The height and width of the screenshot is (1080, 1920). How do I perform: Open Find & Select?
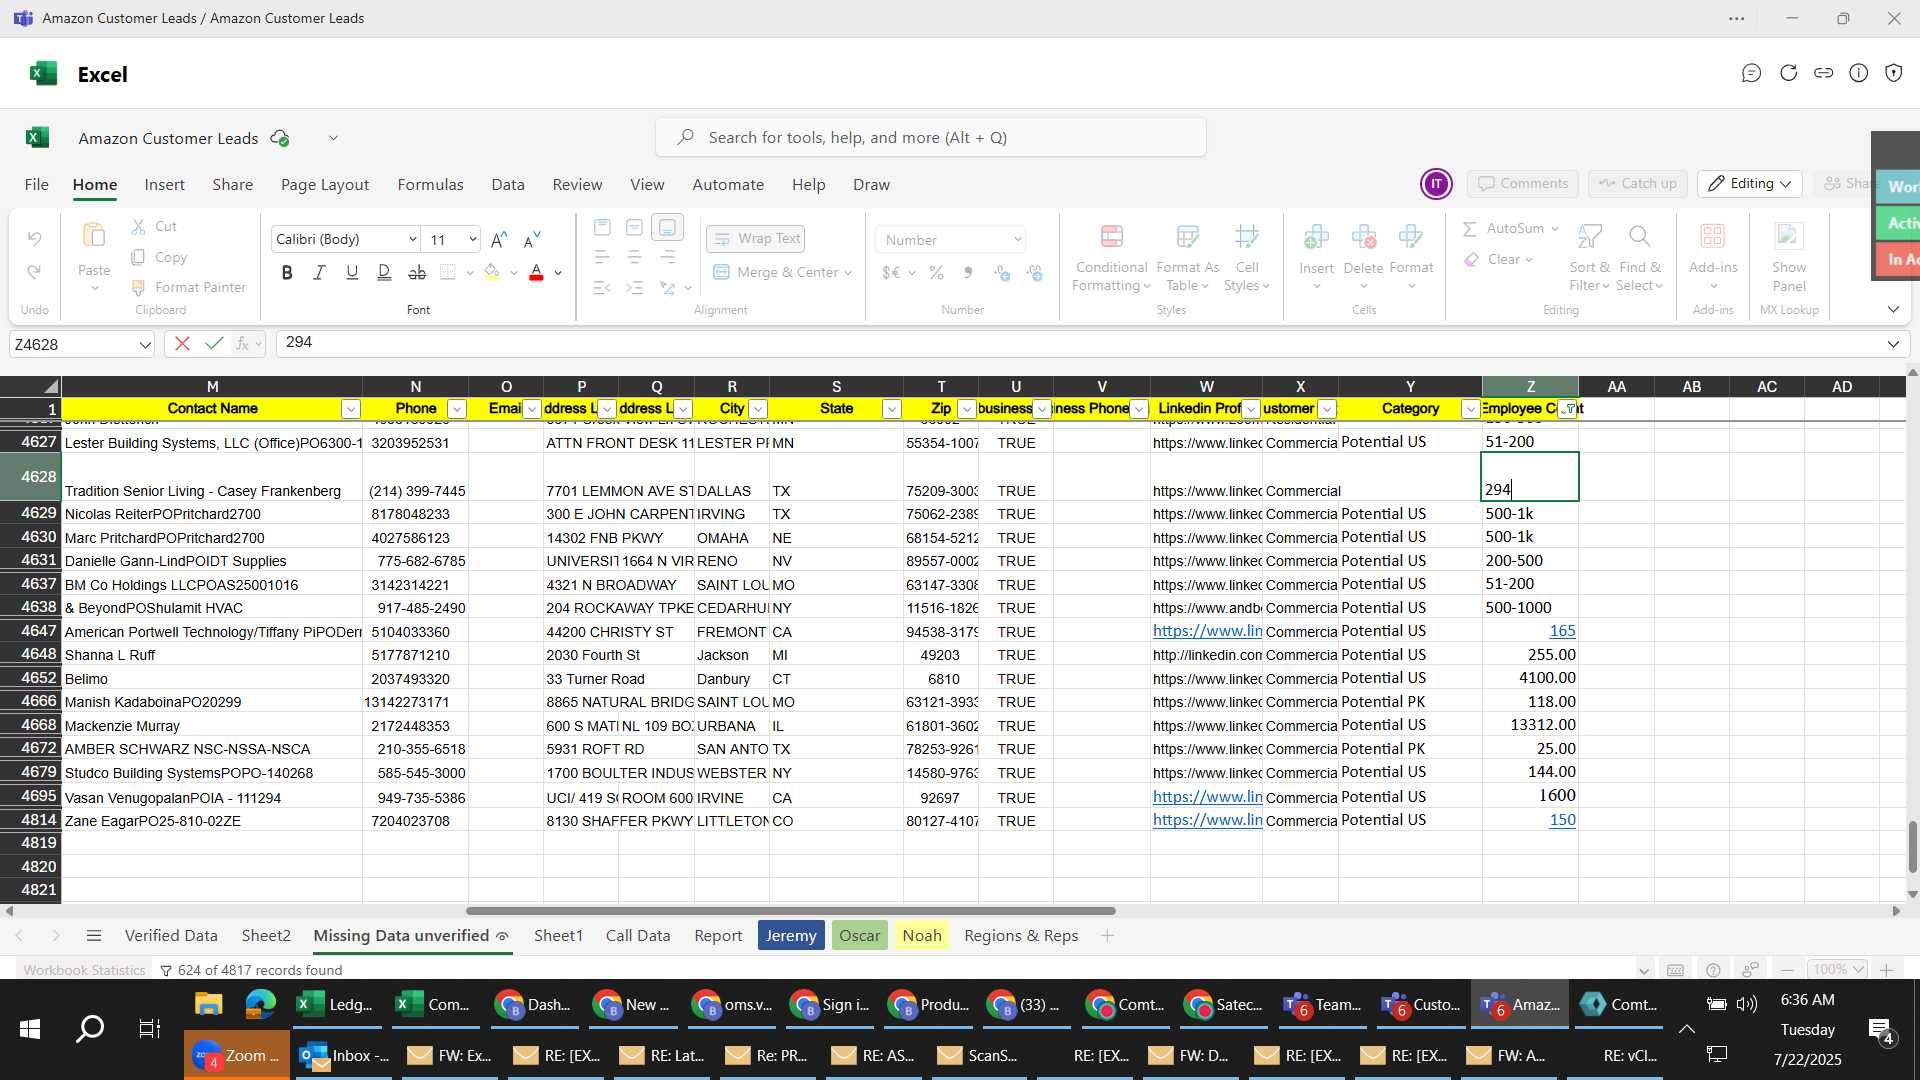coord(1640,258)
